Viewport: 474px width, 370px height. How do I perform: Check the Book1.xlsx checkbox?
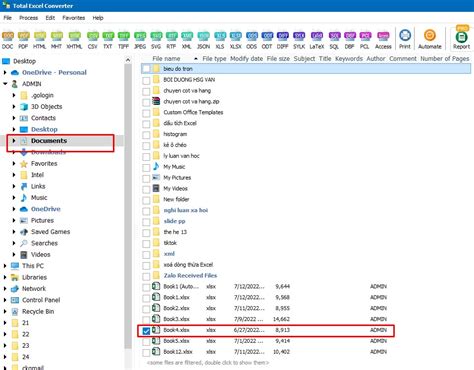(146, 298)
